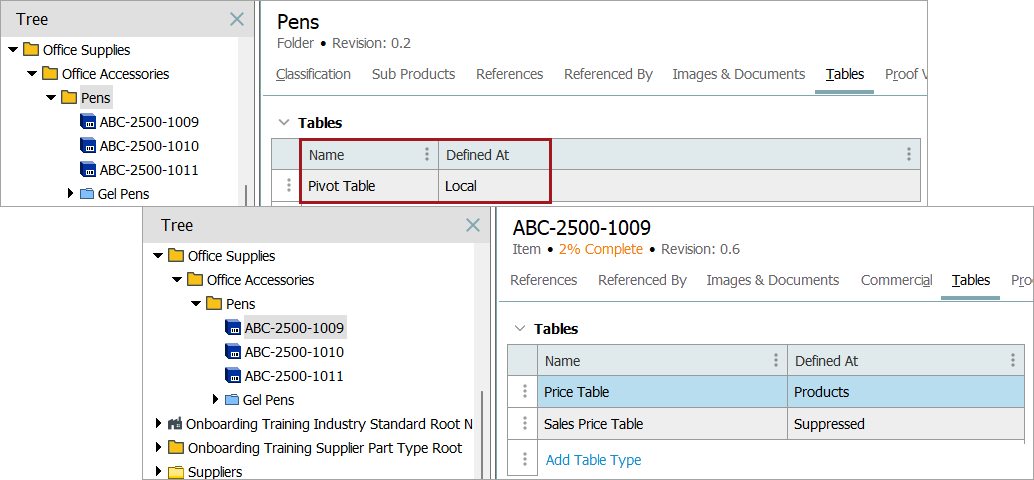Open the Defined At column menu in the ABC-2500-1009 Tables grid
The height and width of the screenshot is (480, 1034).
click(1013, 361)
